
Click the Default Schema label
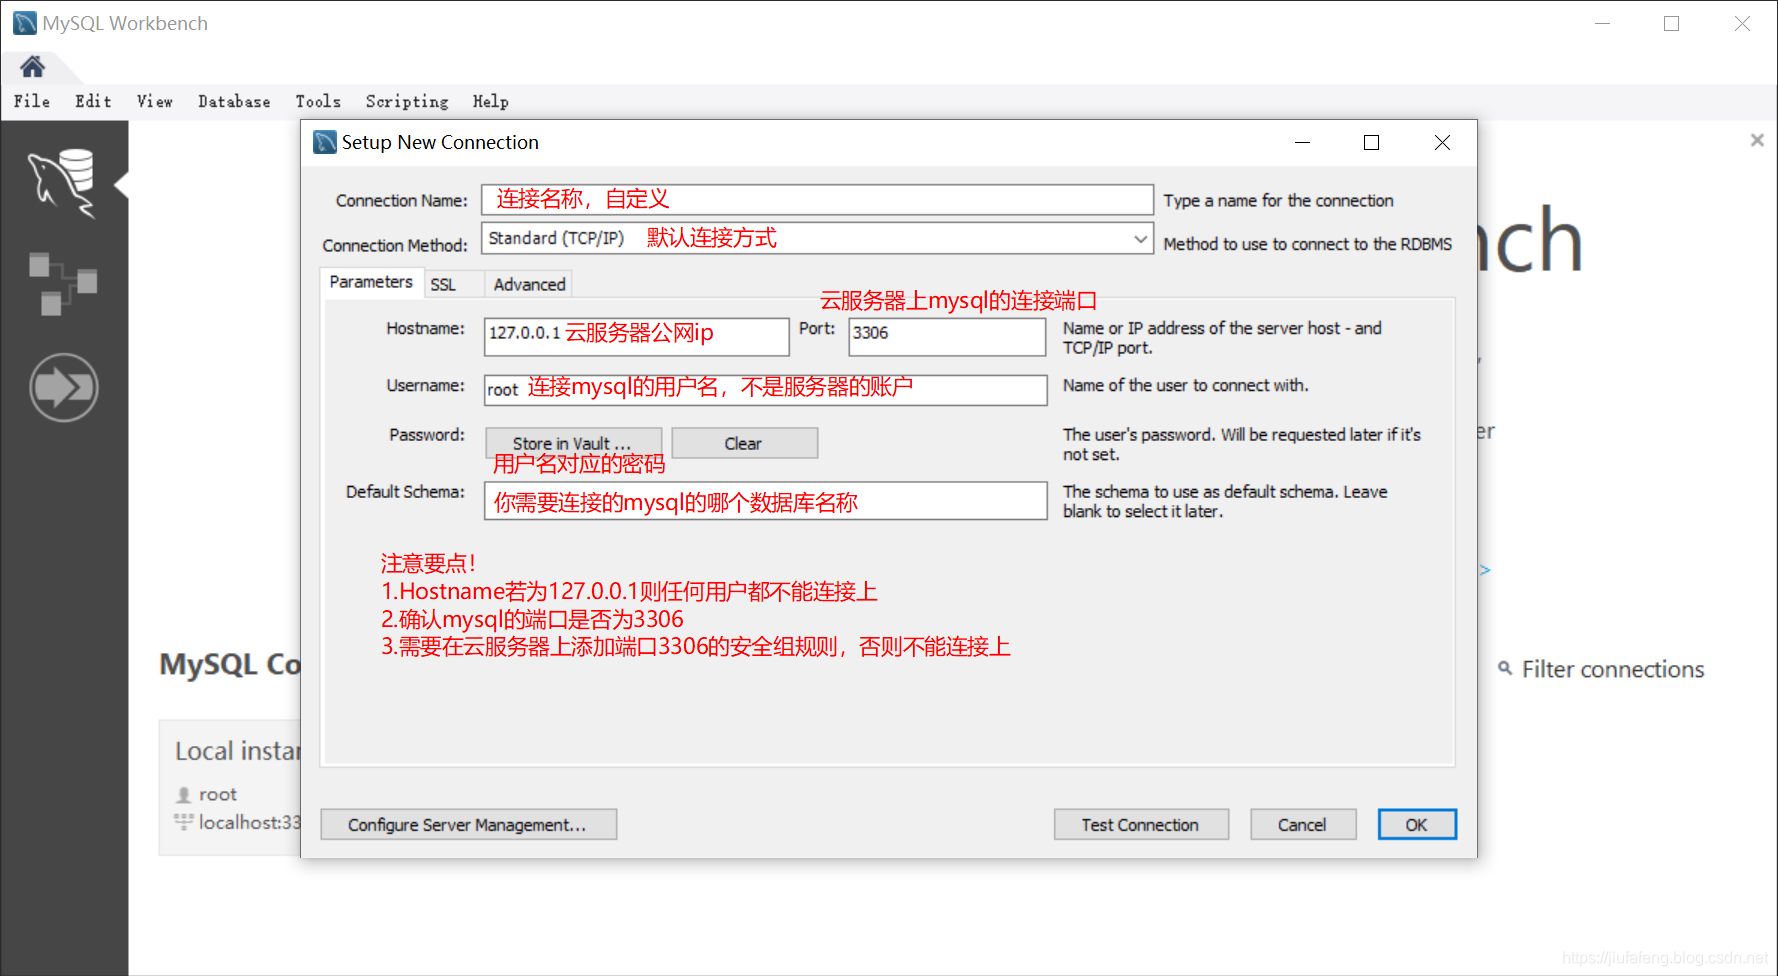pyautogui.click(x=405, y=492)
